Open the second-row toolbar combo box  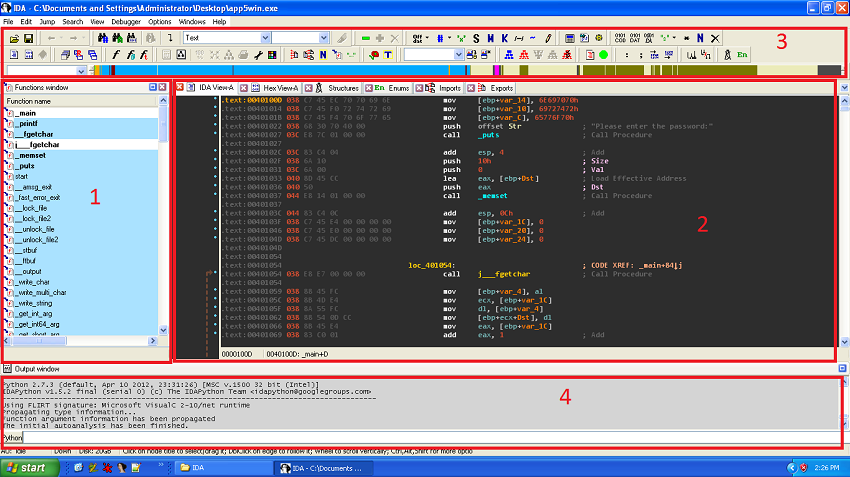coord(458,55)
